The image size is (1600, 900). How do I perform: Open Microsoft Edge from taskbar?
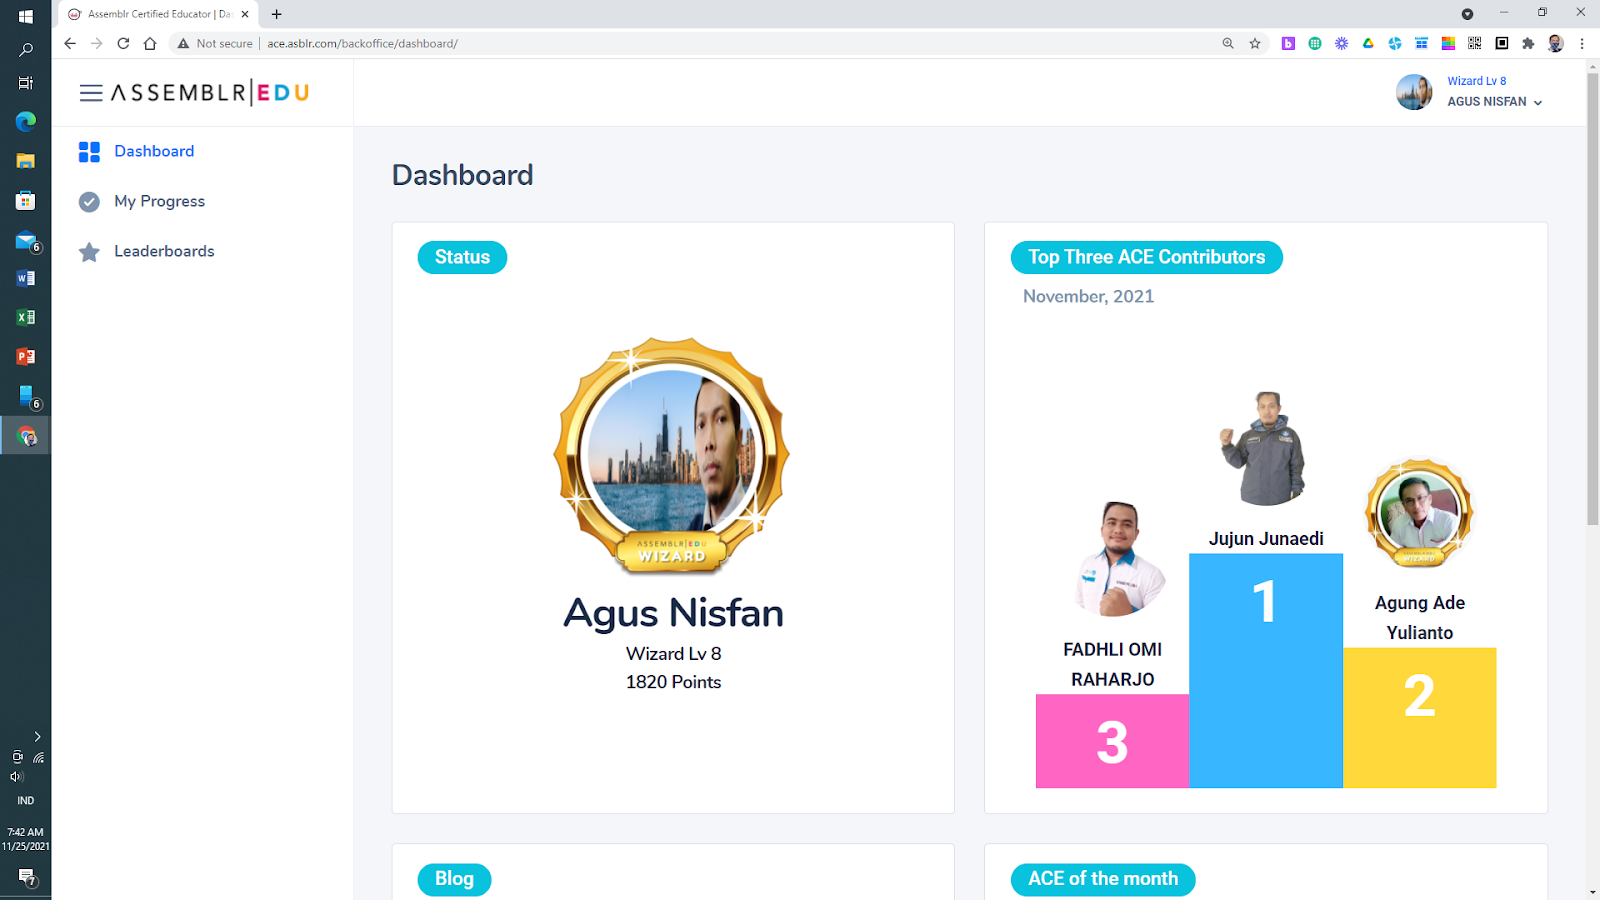click(x=26, y=121)
